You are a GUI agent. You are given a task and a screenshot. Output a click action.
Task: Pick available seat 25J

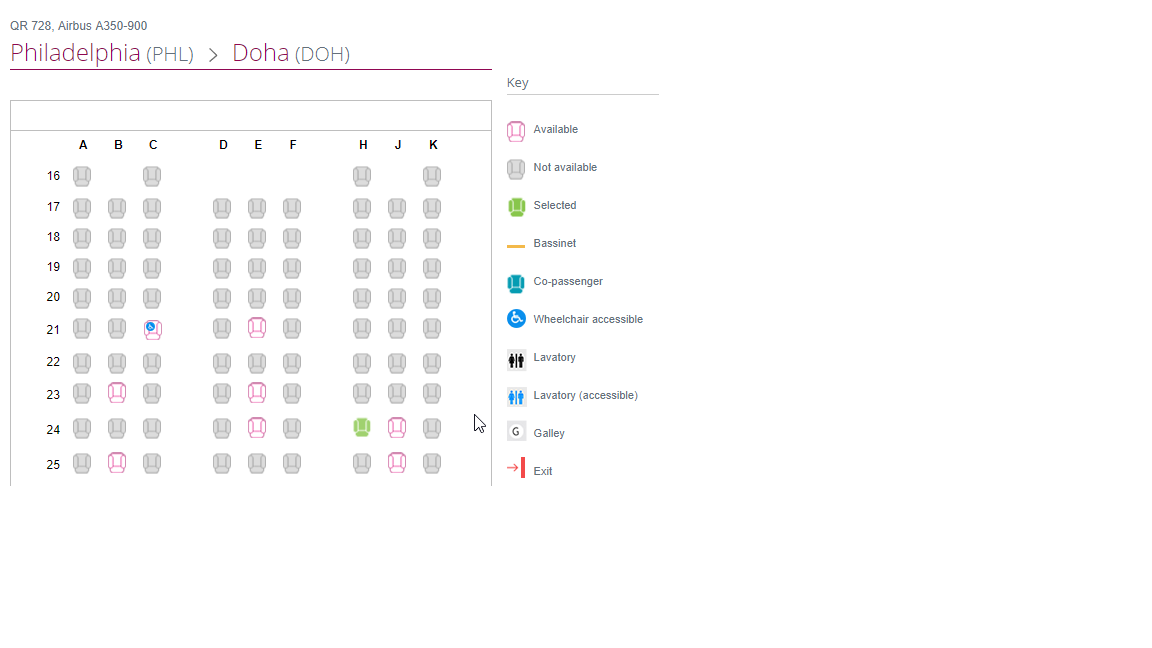click(397, 463)
